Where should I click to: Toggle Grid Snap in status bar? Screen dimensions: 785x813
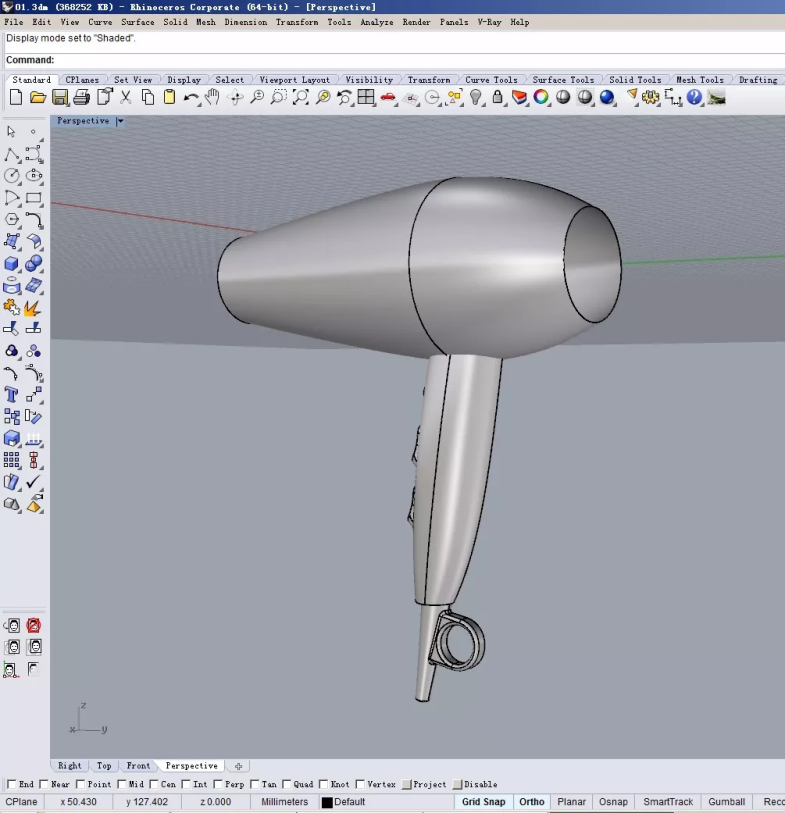coord(483,802)
